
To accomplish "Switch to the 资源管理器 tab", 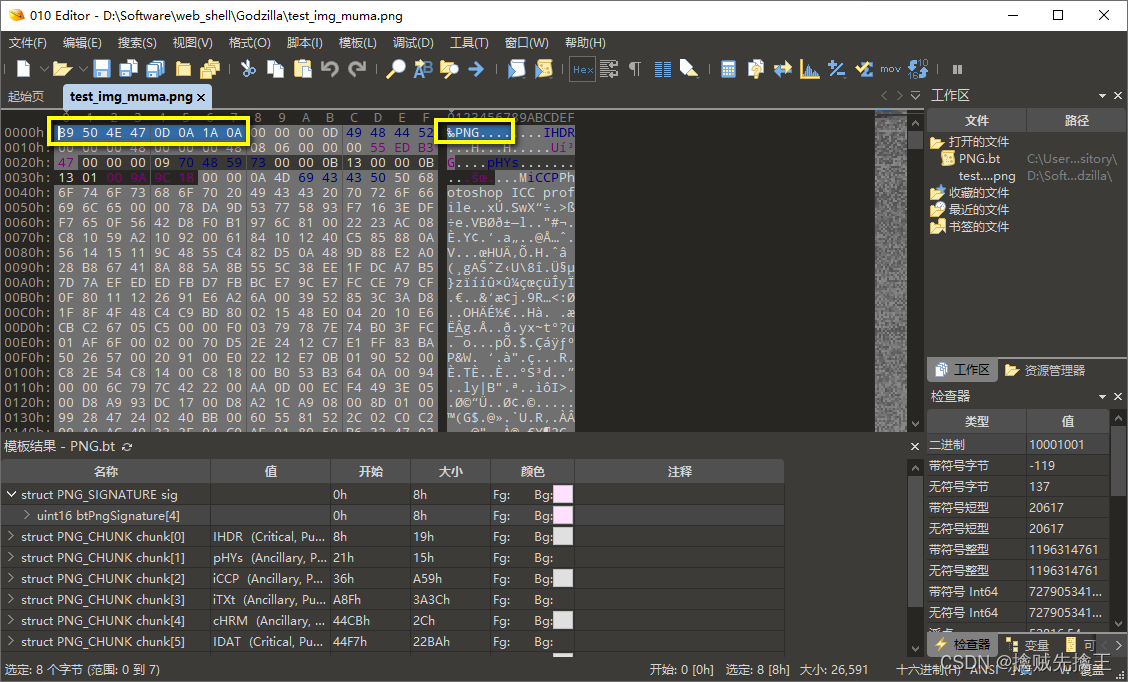I will click(x=1045, y=370).
